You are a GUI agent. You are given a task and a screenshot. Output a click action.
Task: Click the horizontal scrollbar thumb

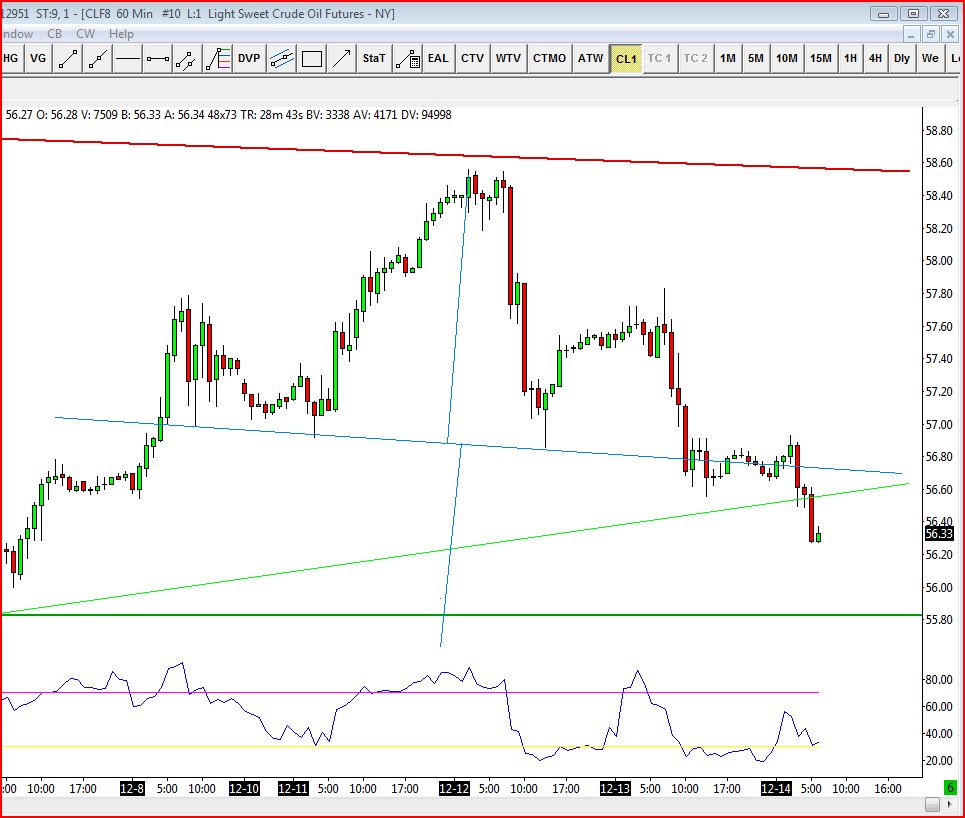coord(933,804)
